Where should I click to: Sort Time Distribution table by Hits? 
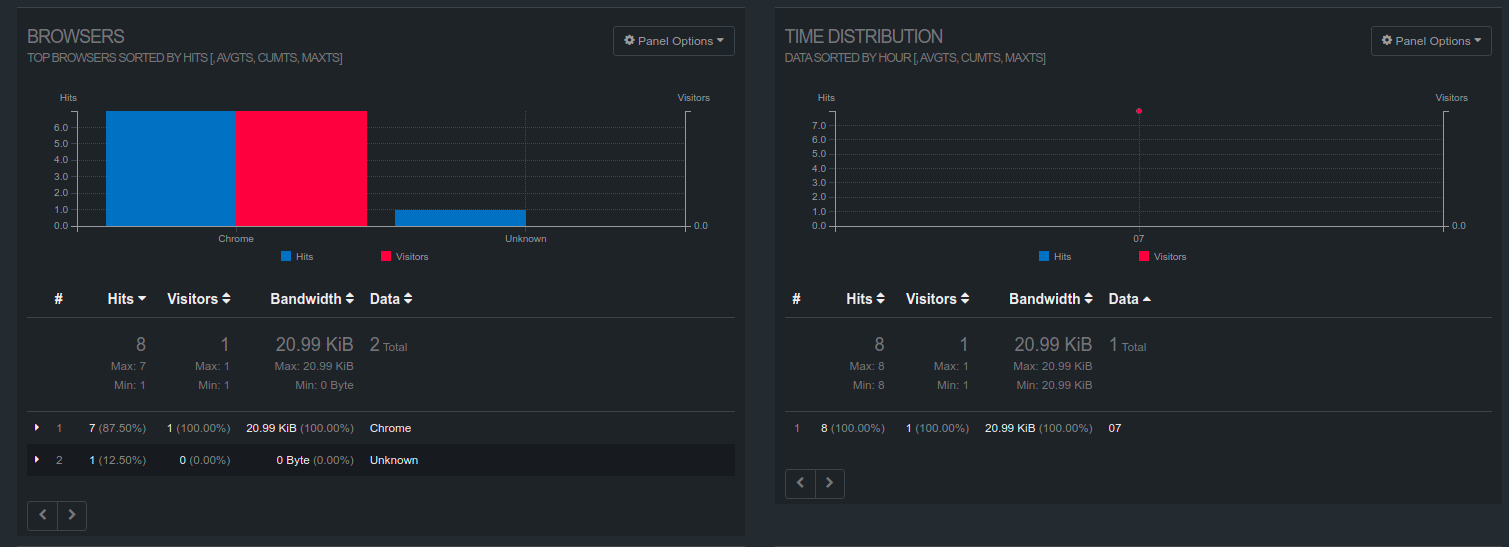[x=866, y=299]
